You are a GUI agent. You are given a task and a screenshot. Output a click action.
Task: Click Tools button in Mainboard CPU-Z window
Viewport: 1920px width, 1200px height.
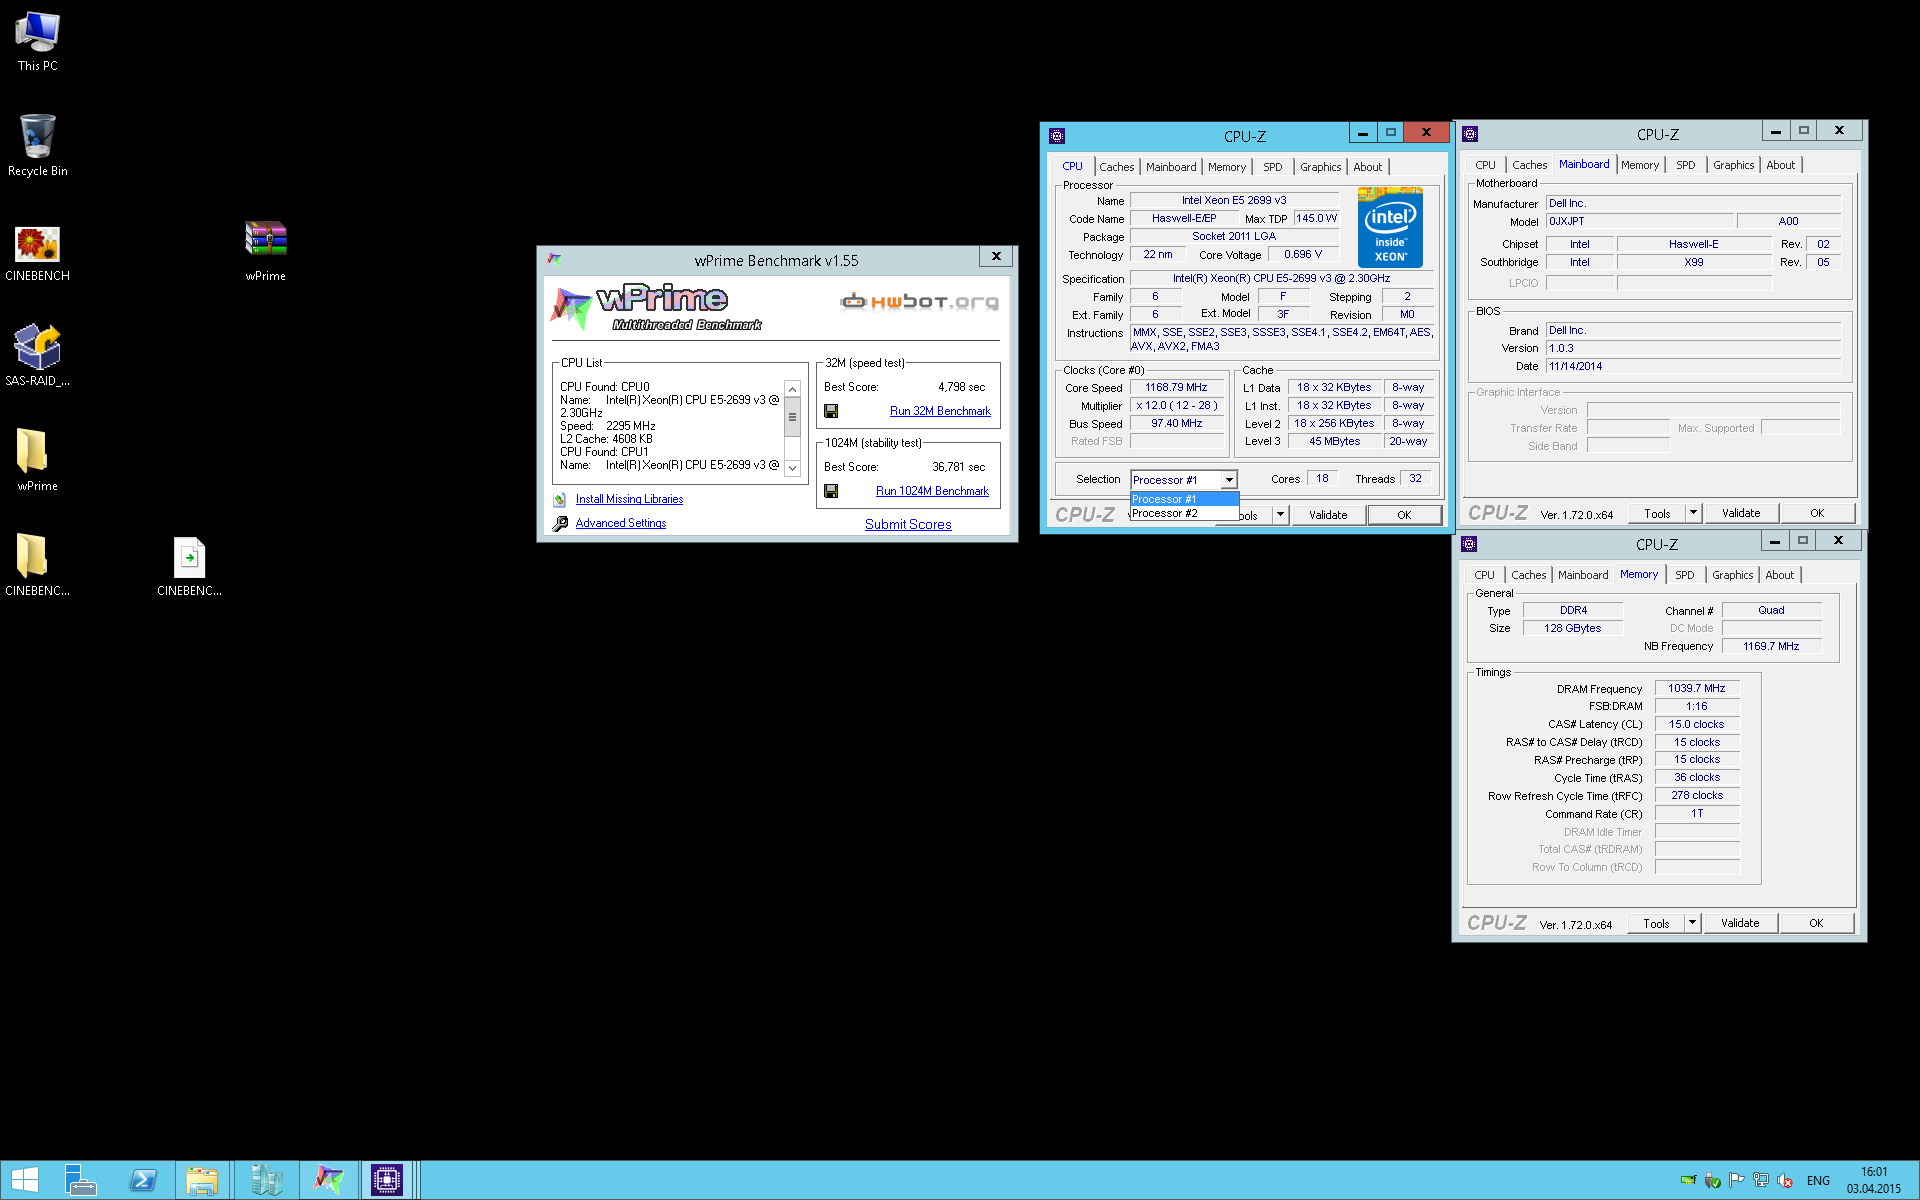(x=1657, y=513)
